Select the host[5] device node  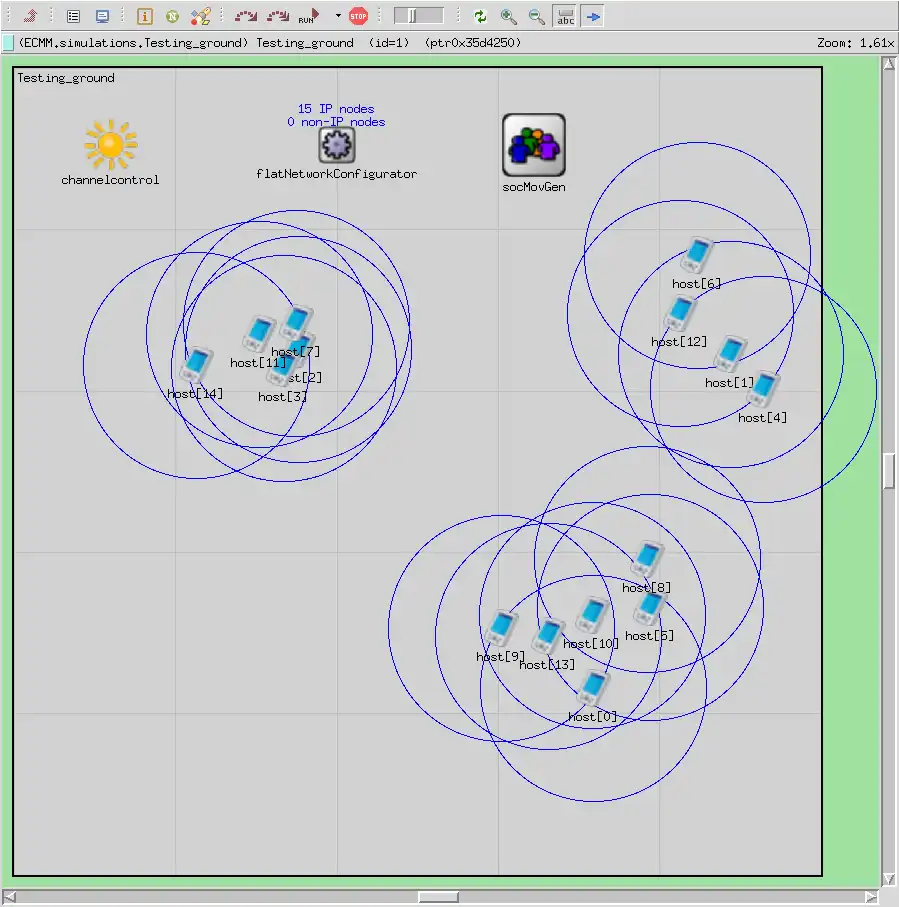(x=649, y=607)
